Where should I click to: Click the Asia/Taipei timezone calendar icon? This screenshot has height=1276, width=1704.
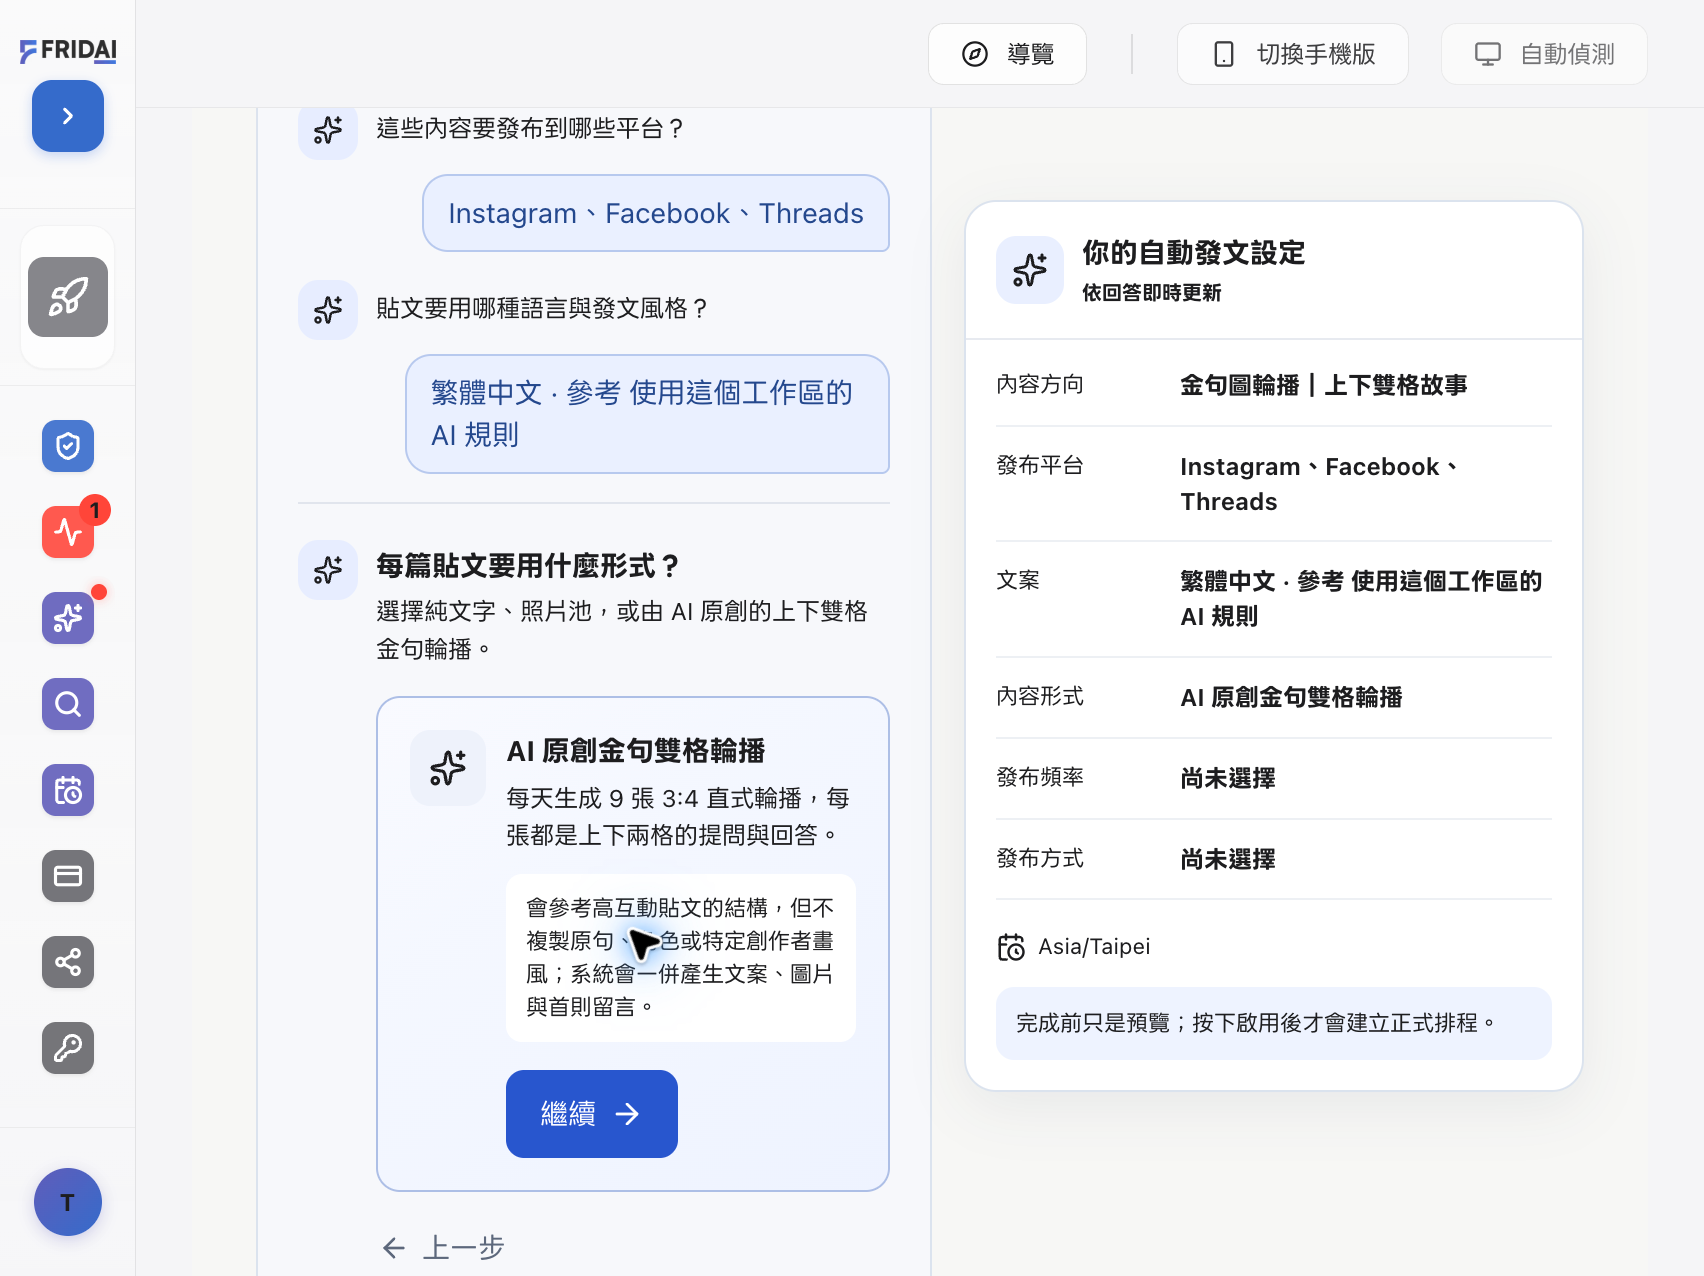click(x=1011, y=947)
